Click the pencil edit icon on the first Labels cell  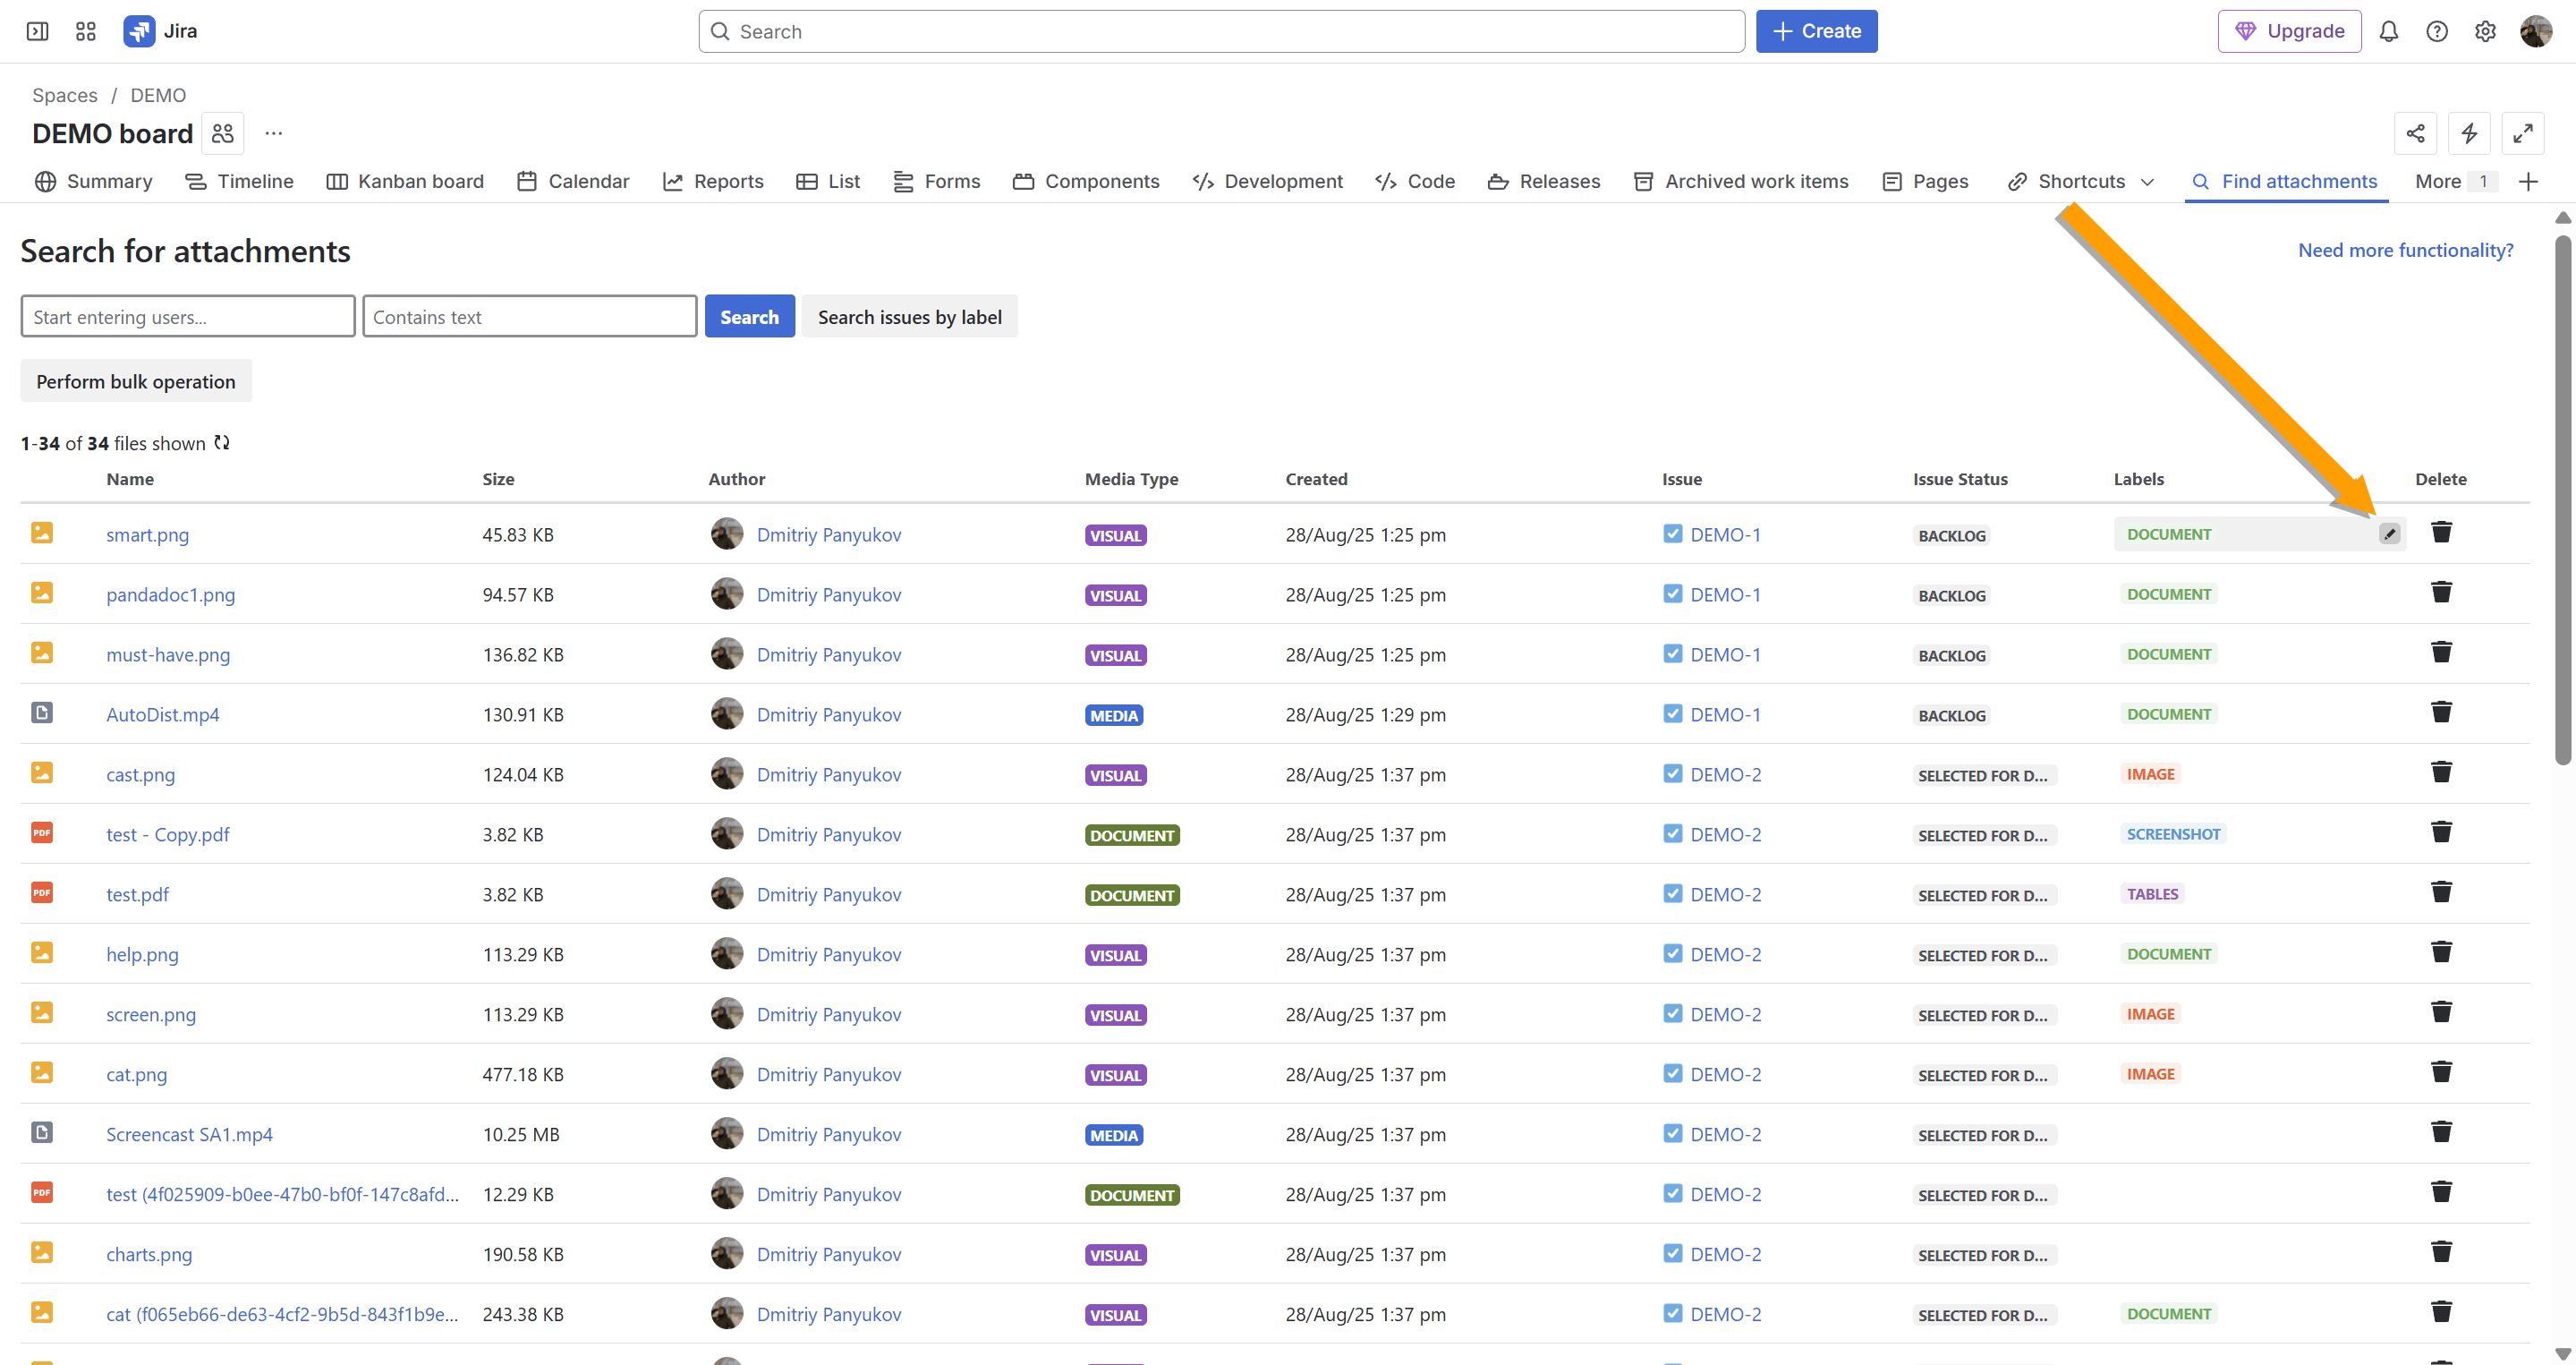click(x=2389, y=534)
